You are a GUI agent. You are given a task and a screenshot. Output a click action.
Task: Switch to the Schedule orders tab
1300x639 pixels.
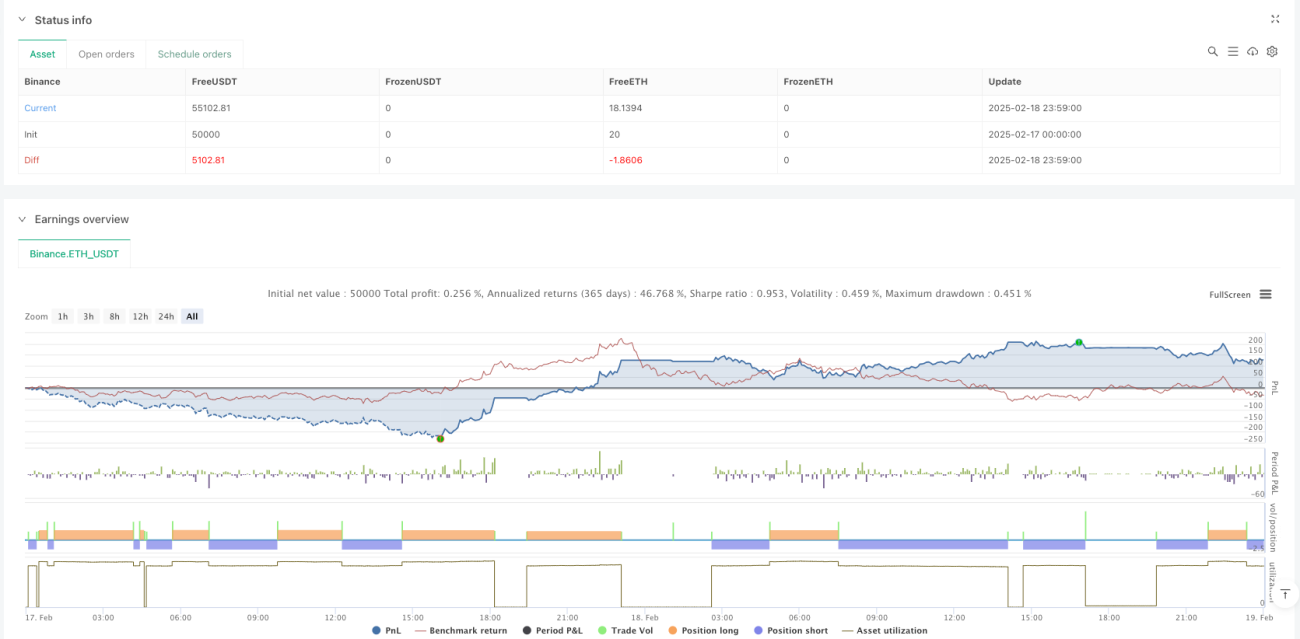pos(194,54)
